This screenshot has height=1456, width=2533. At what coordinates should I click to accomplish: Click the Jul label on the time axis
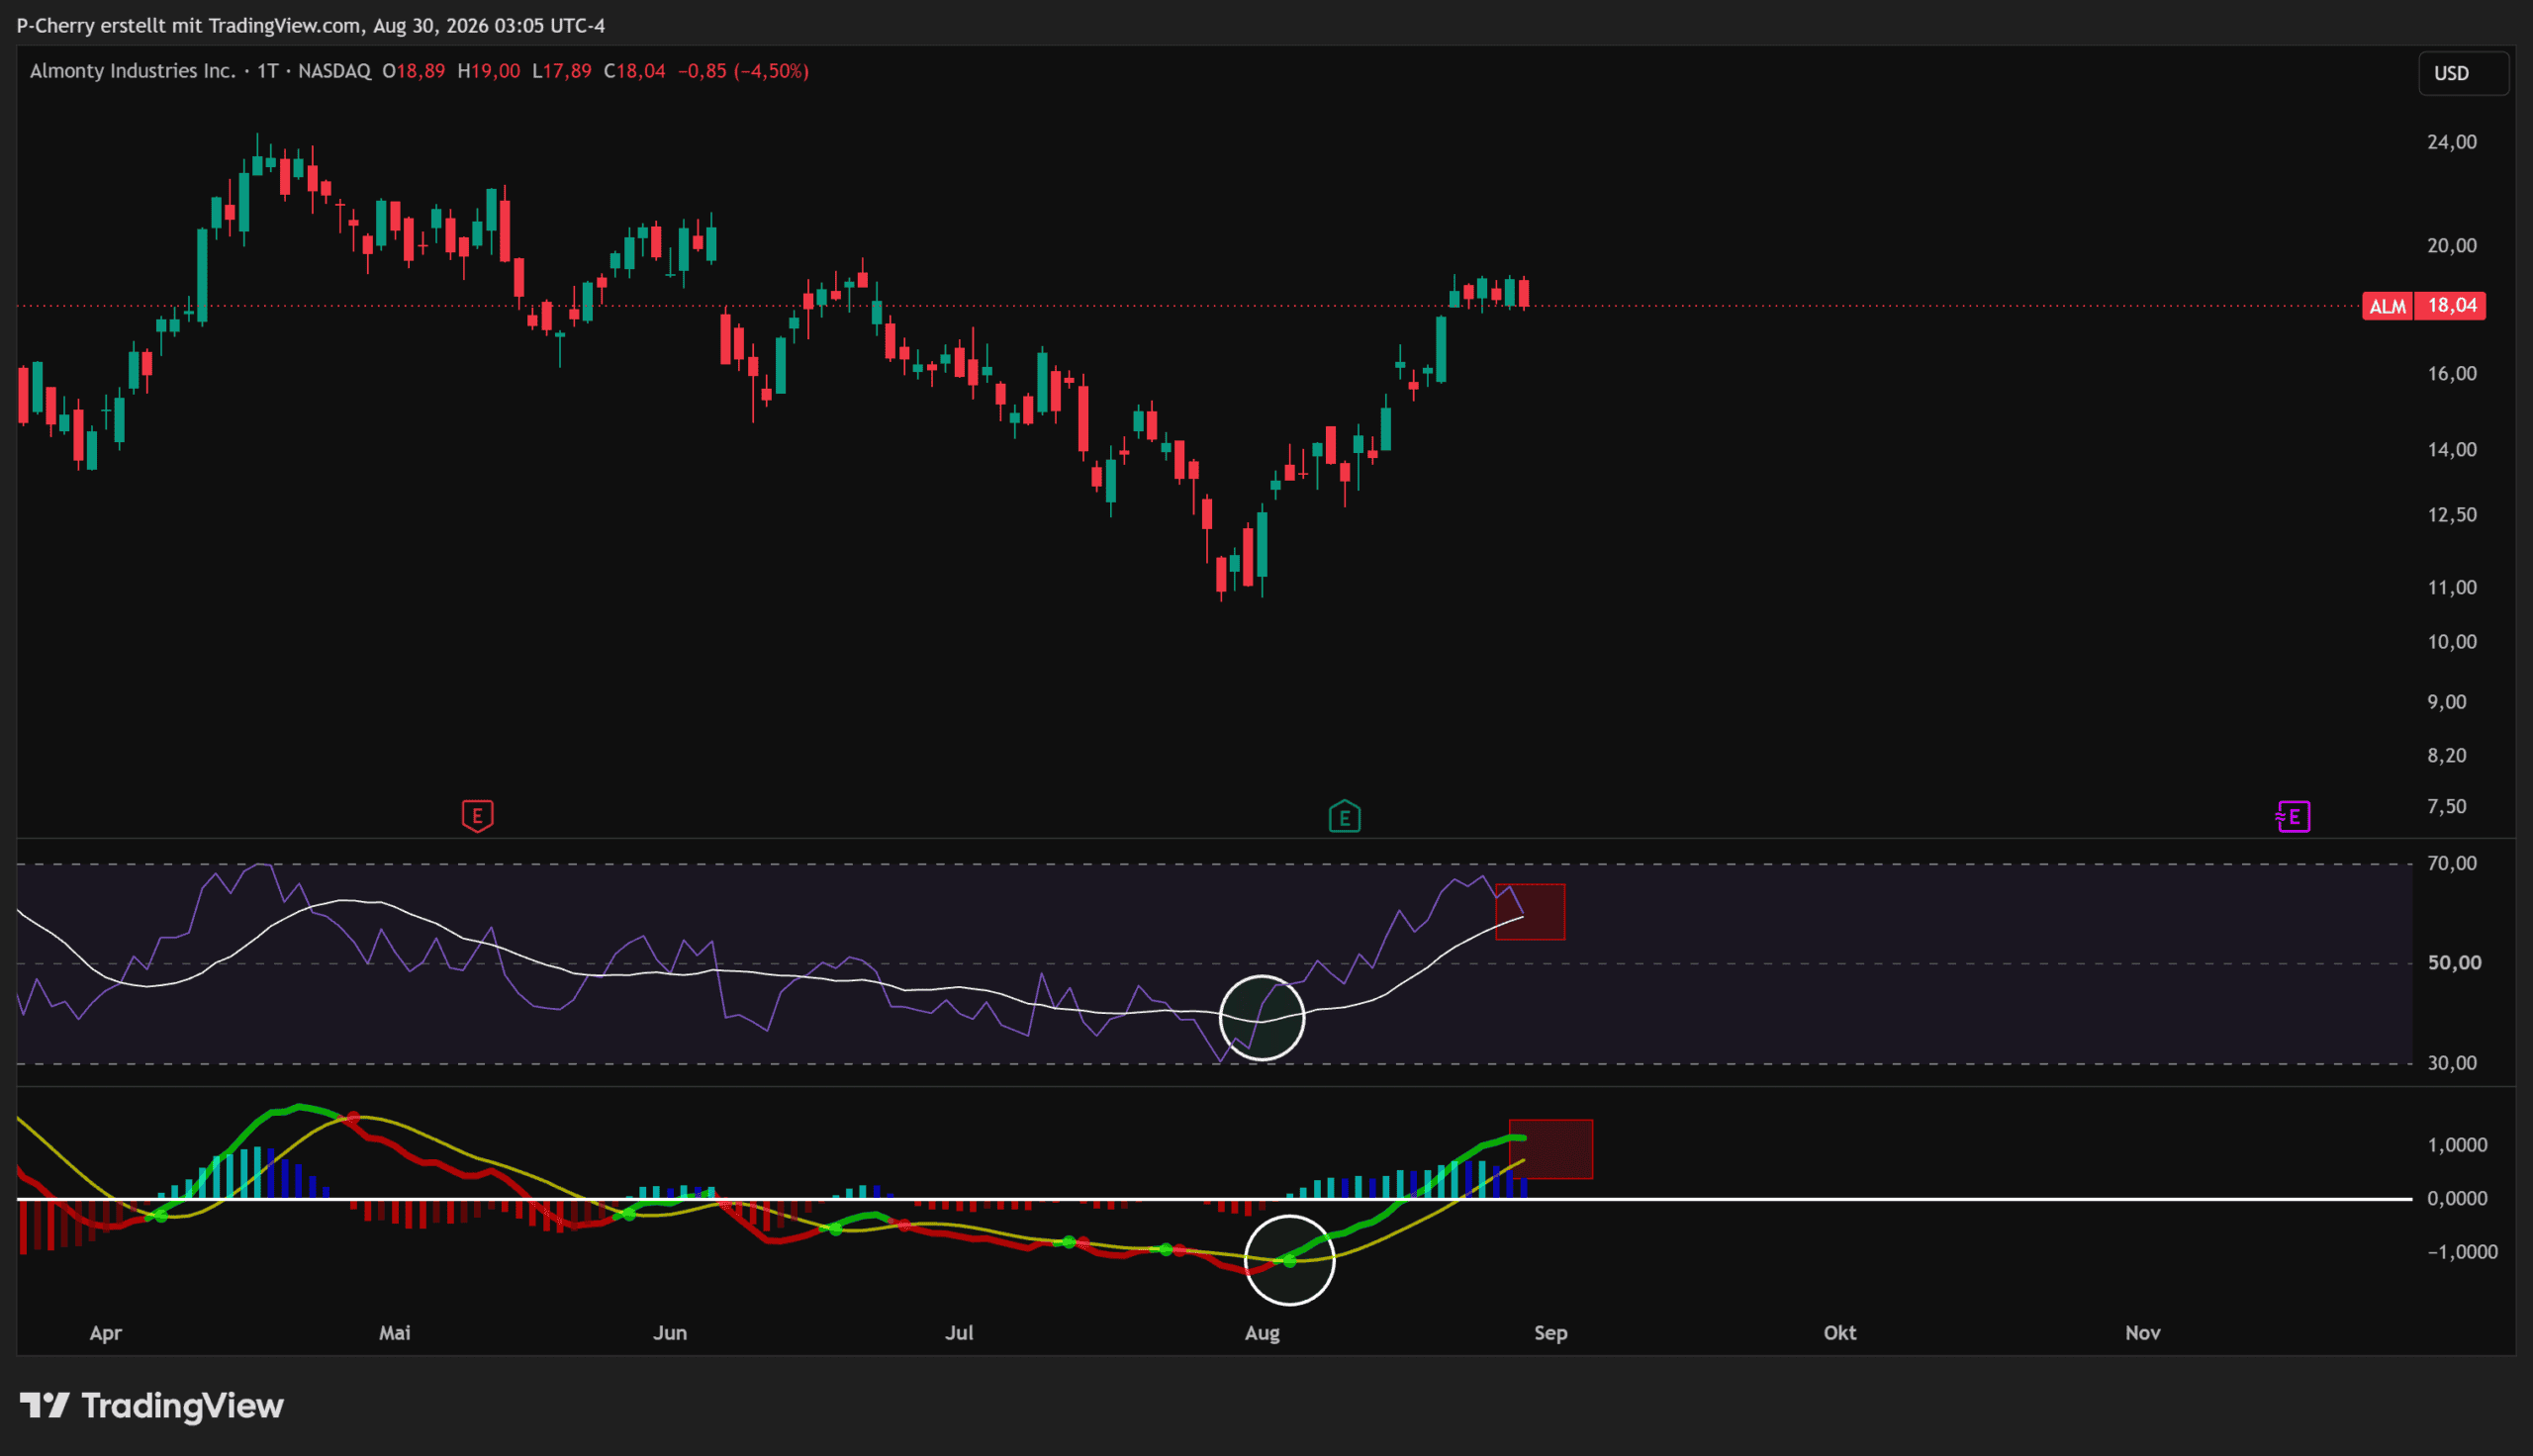[x=959, y=1333]
